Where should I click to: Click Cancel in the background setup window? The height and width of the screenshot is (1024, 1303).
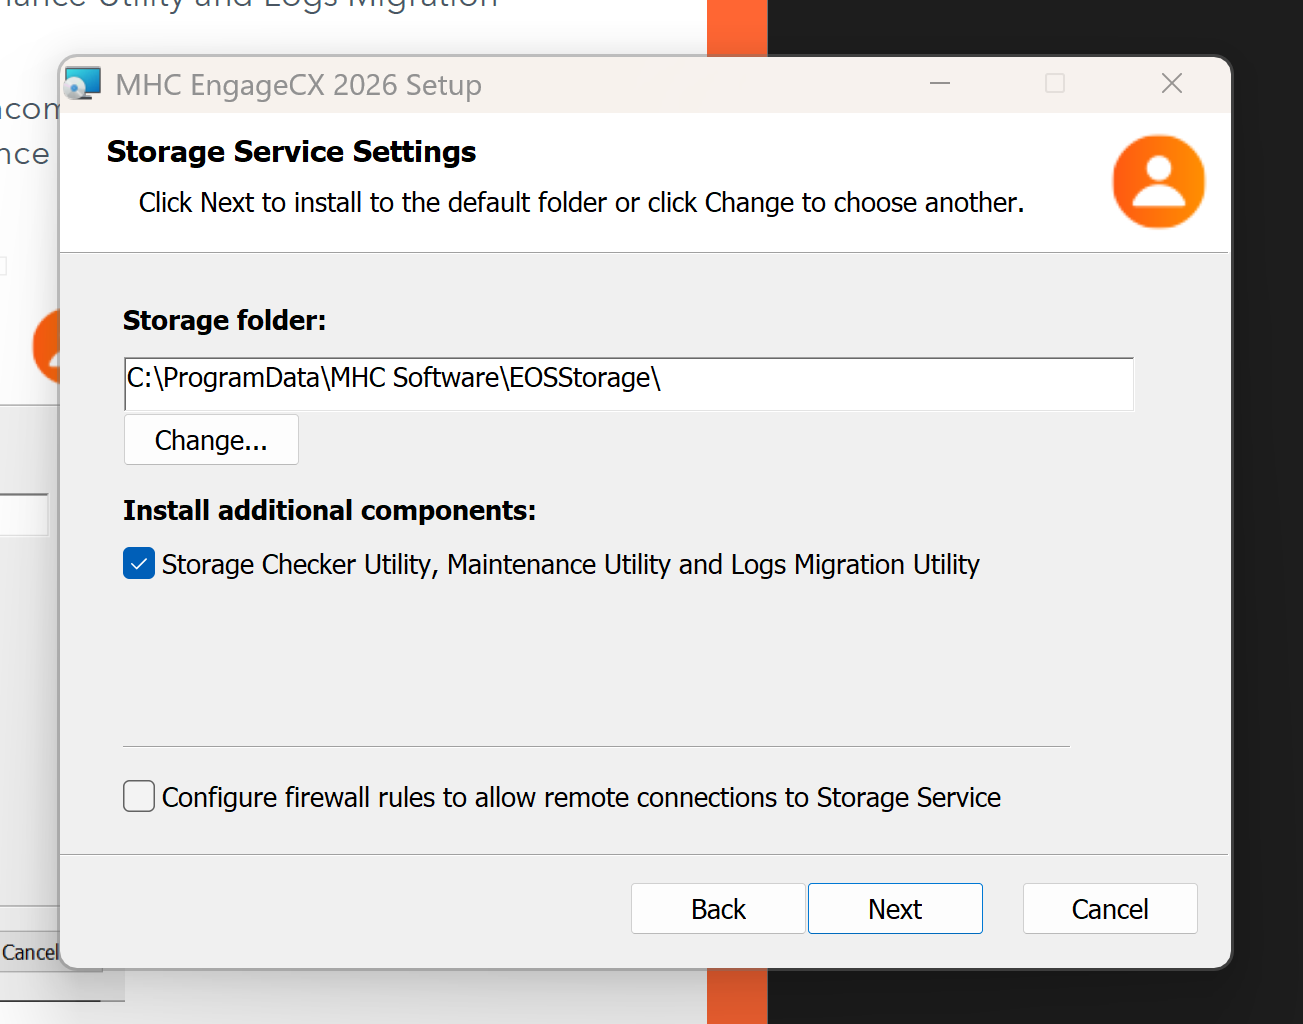pyautogui.click(x=29, y=952)
